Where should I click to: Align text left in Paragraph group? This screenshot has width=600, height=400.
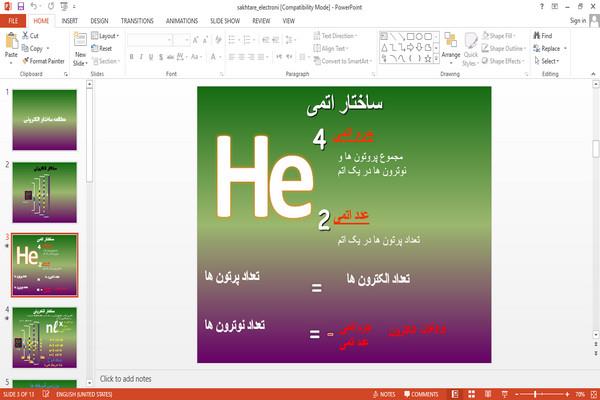pos(232,57)
